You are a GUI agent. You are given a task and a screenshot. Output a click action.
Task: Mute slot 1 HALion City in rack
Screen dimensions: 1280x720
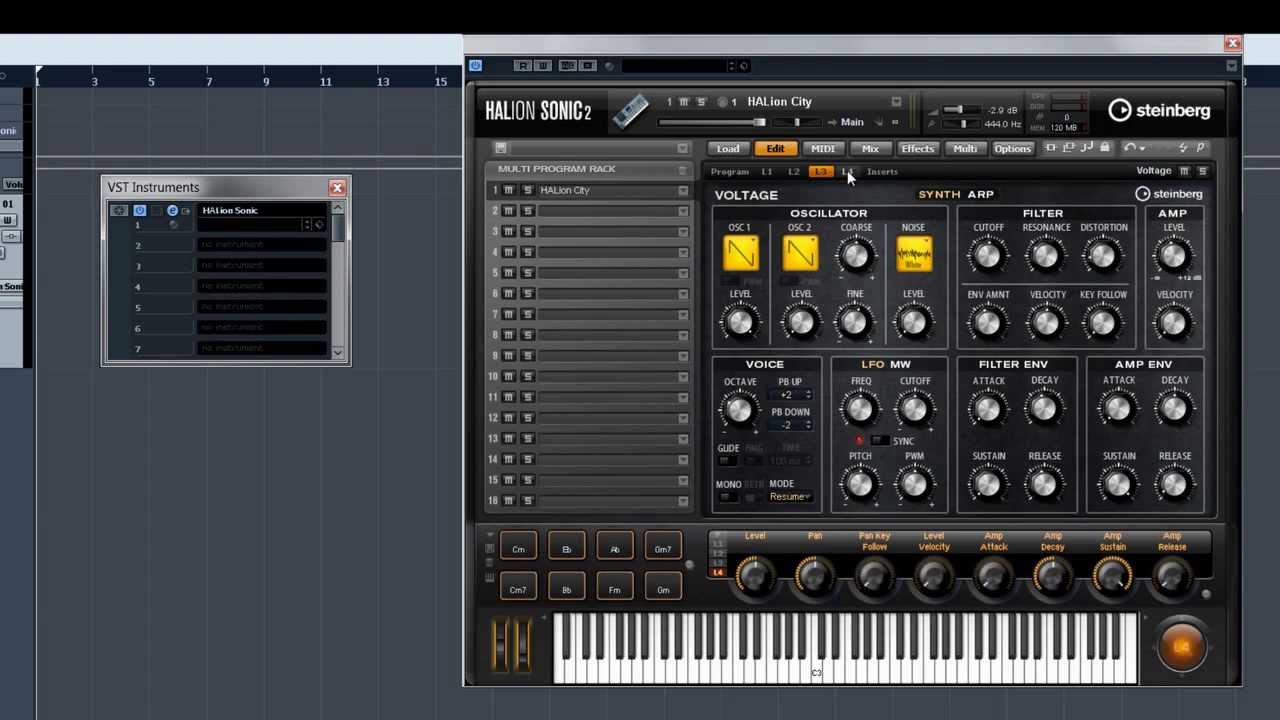point(509,190)
